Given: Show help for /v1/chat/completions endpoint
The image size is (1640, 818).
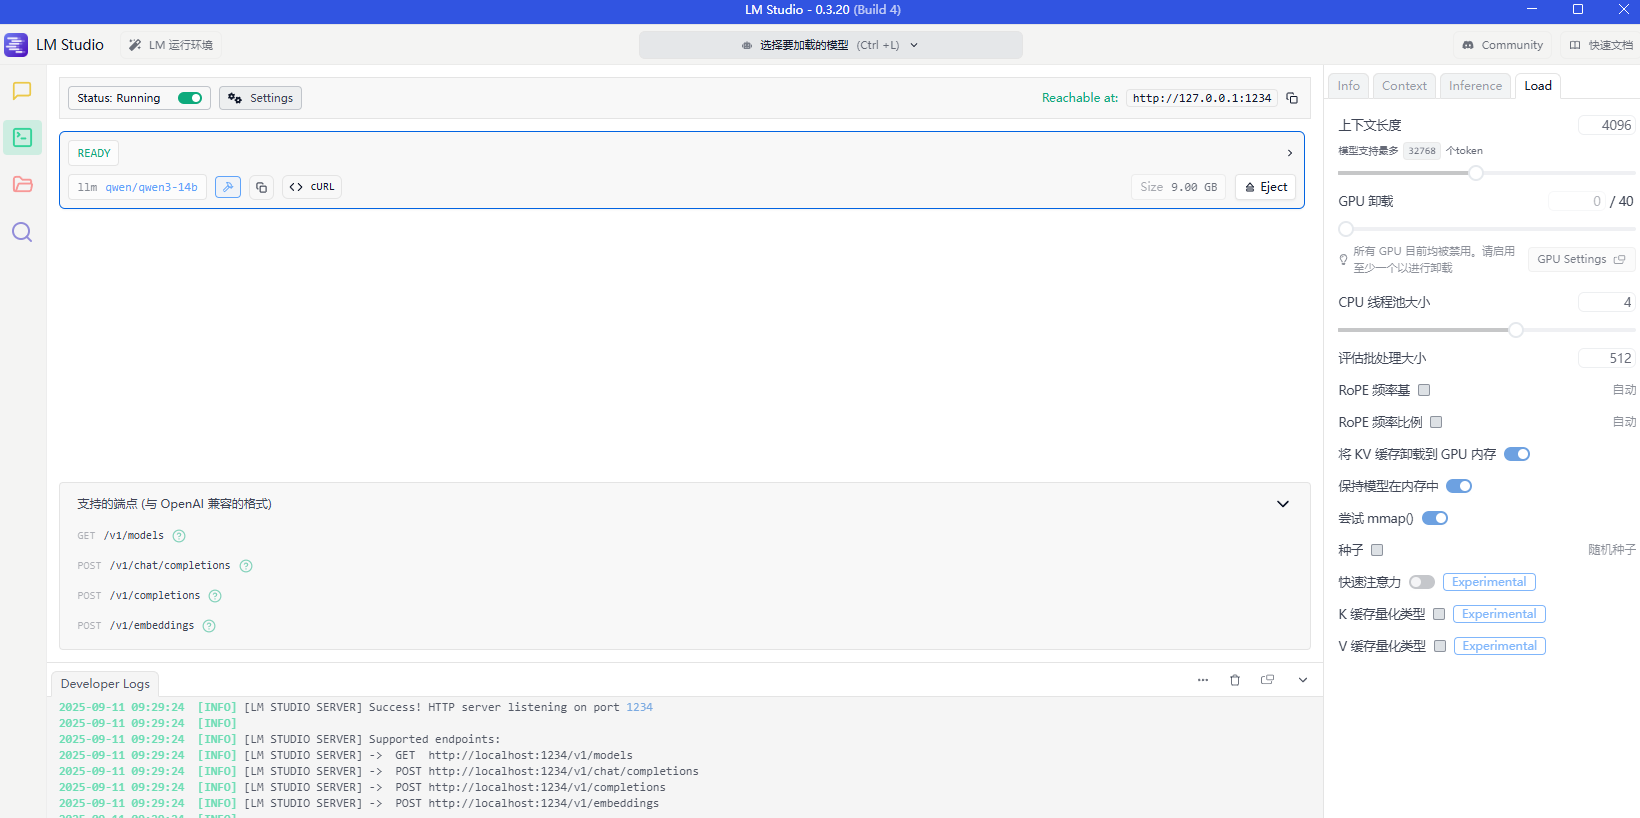Looking at the screenshot, I should point(246,566).
